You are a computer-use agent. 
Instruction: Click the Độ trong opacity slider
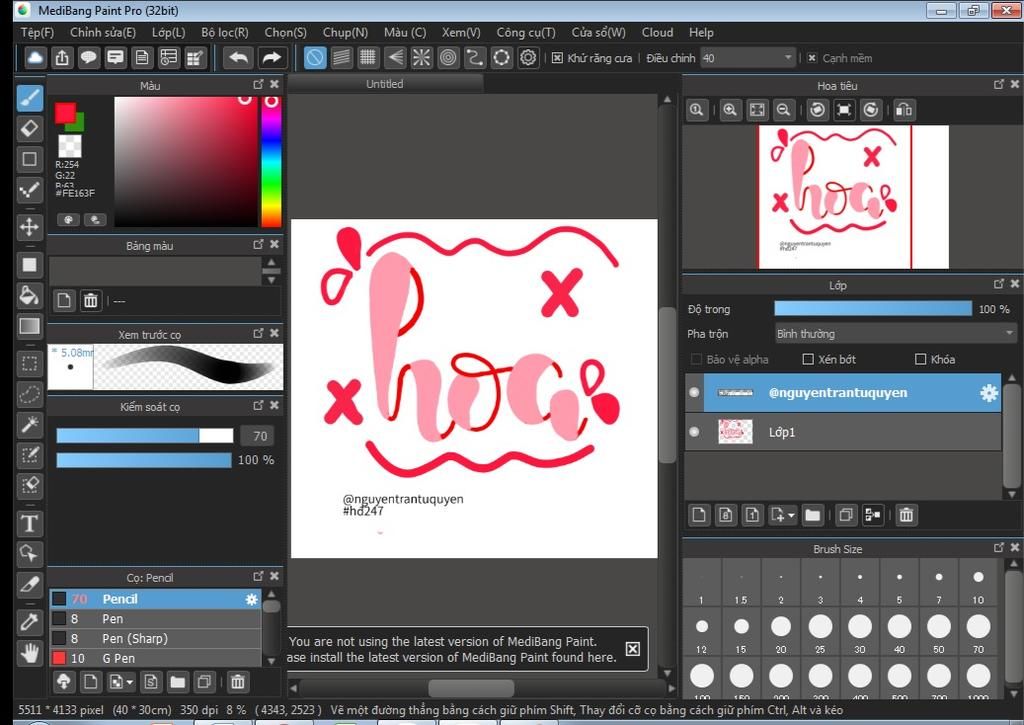[x=872, y=309]
